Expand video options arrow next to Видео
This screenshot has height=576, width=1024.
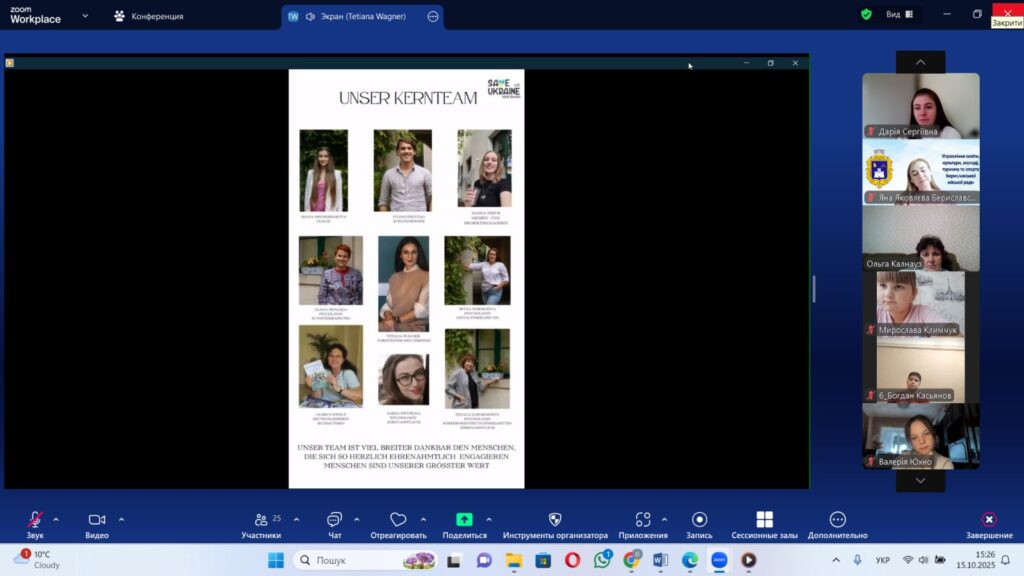(121, 519)
